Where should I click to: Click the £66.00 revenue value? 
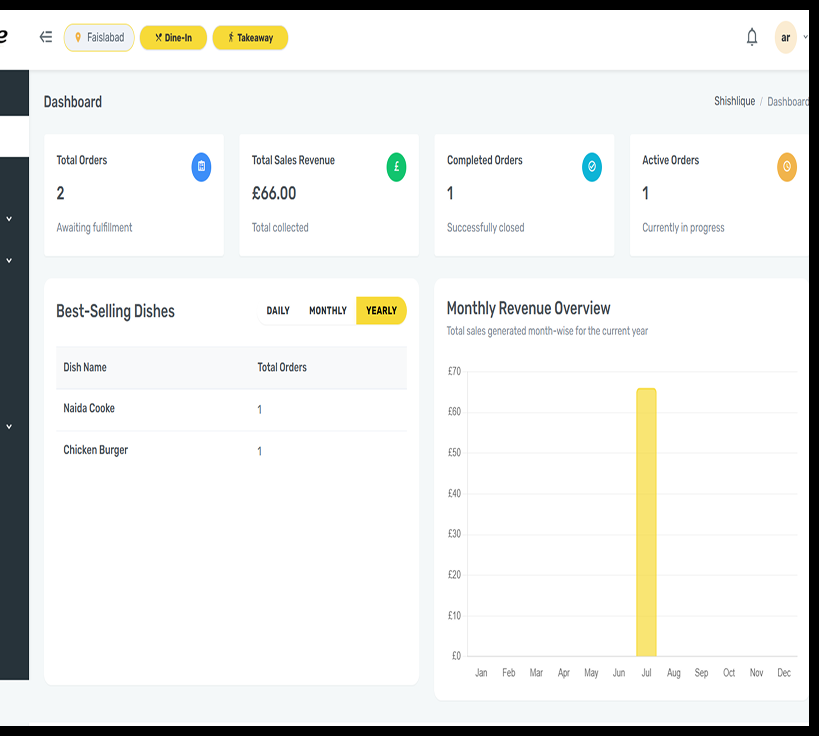274,193
